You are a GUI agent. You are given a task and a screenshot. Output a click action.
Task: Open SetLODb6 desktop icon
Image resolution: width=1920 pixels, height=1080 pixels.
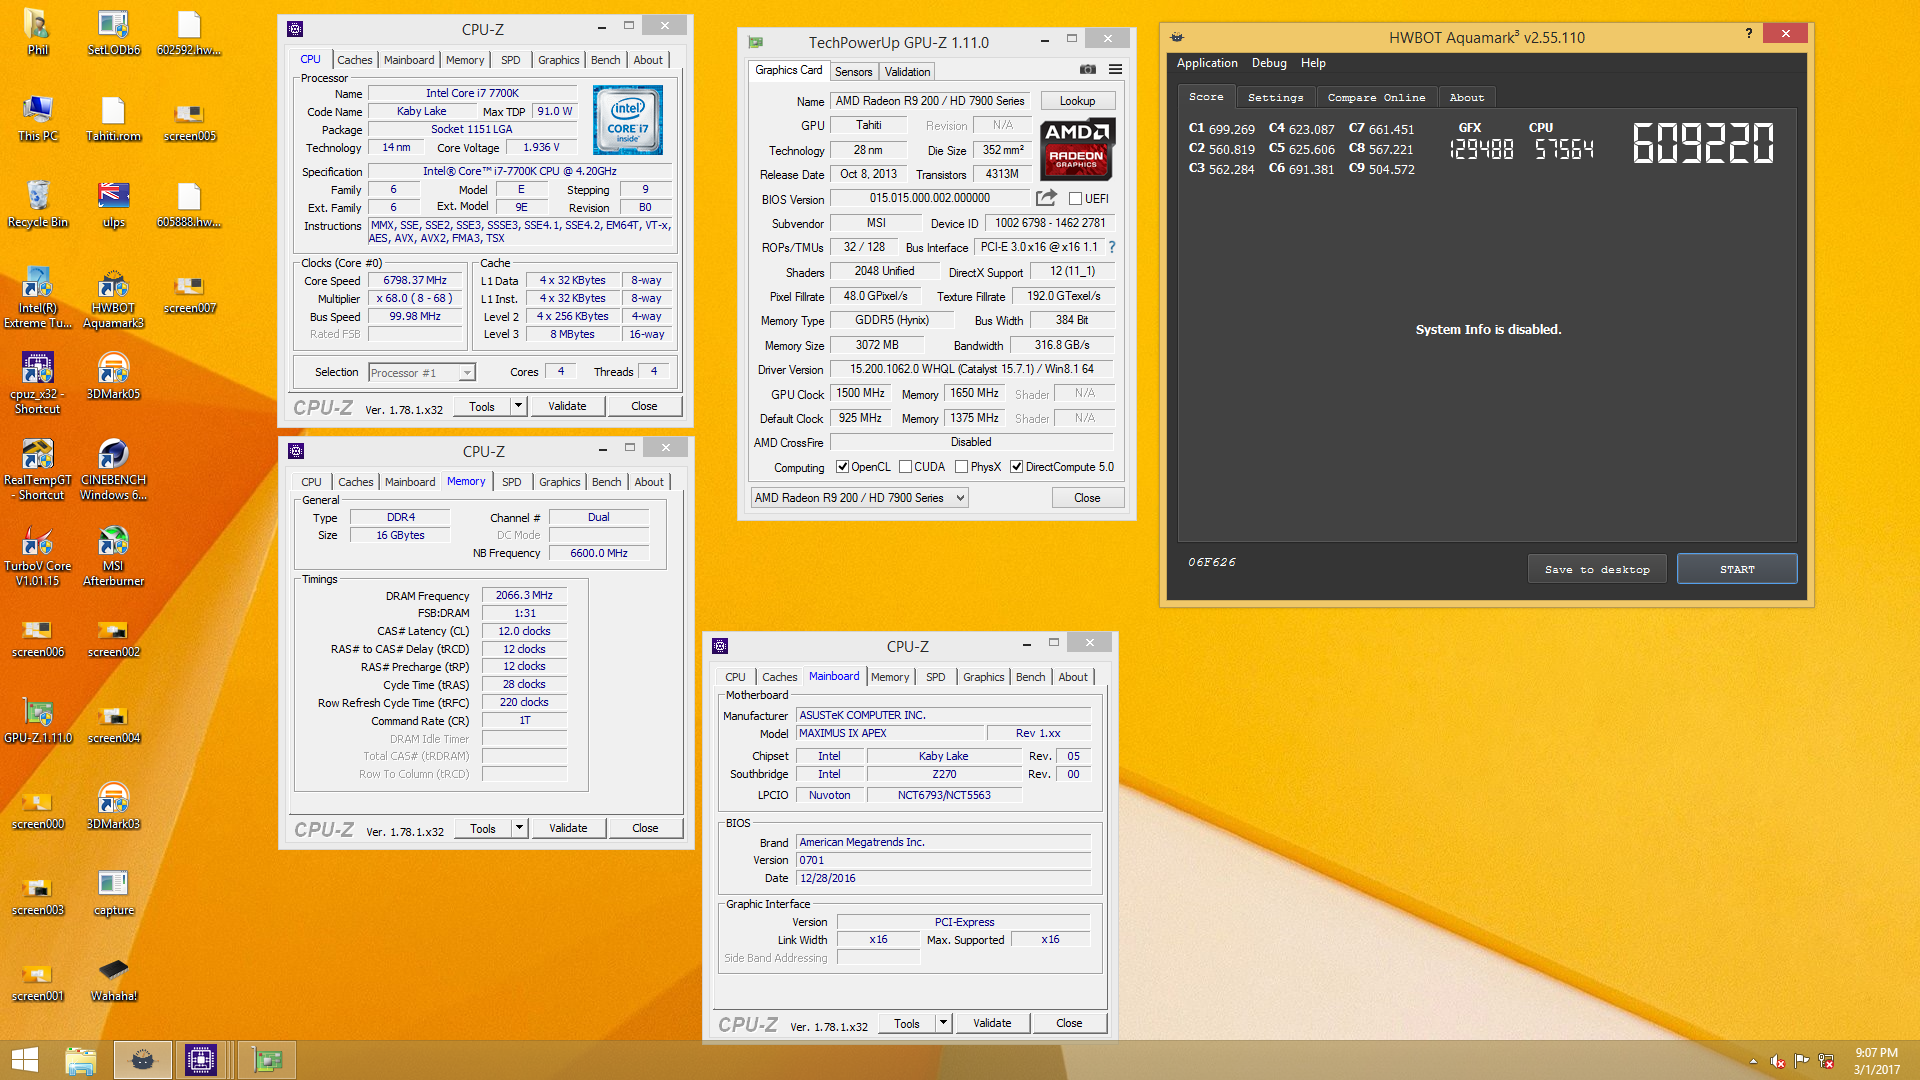click(x=113, y=32)
